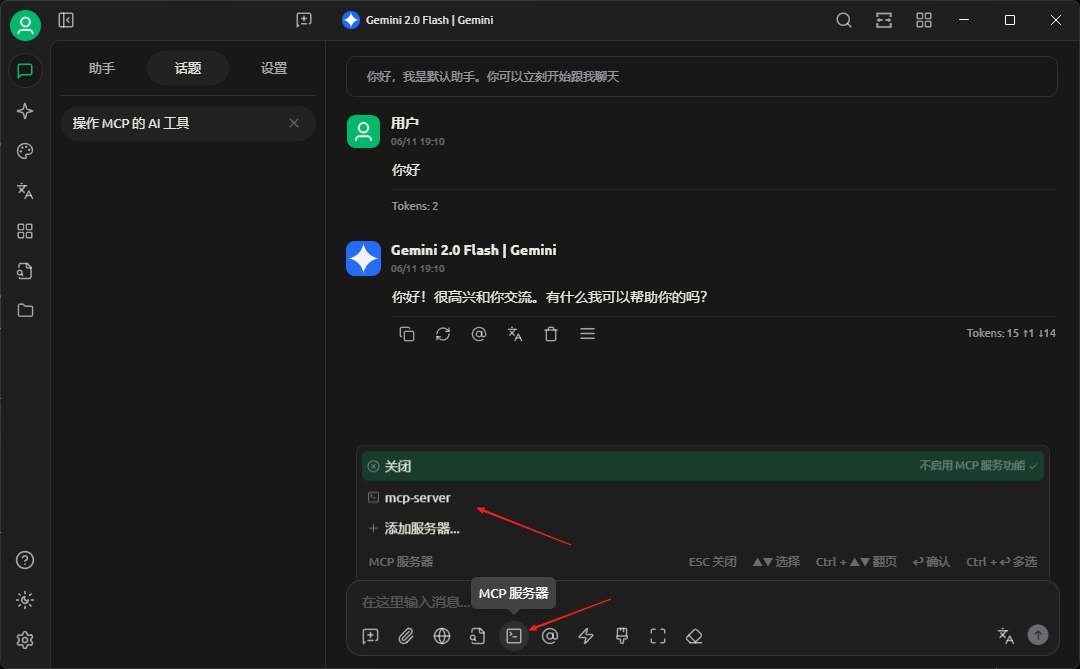Open the mini apps grid sidebar icon
This screenshot has height=669, width=1080.
[x=25, y=231]
